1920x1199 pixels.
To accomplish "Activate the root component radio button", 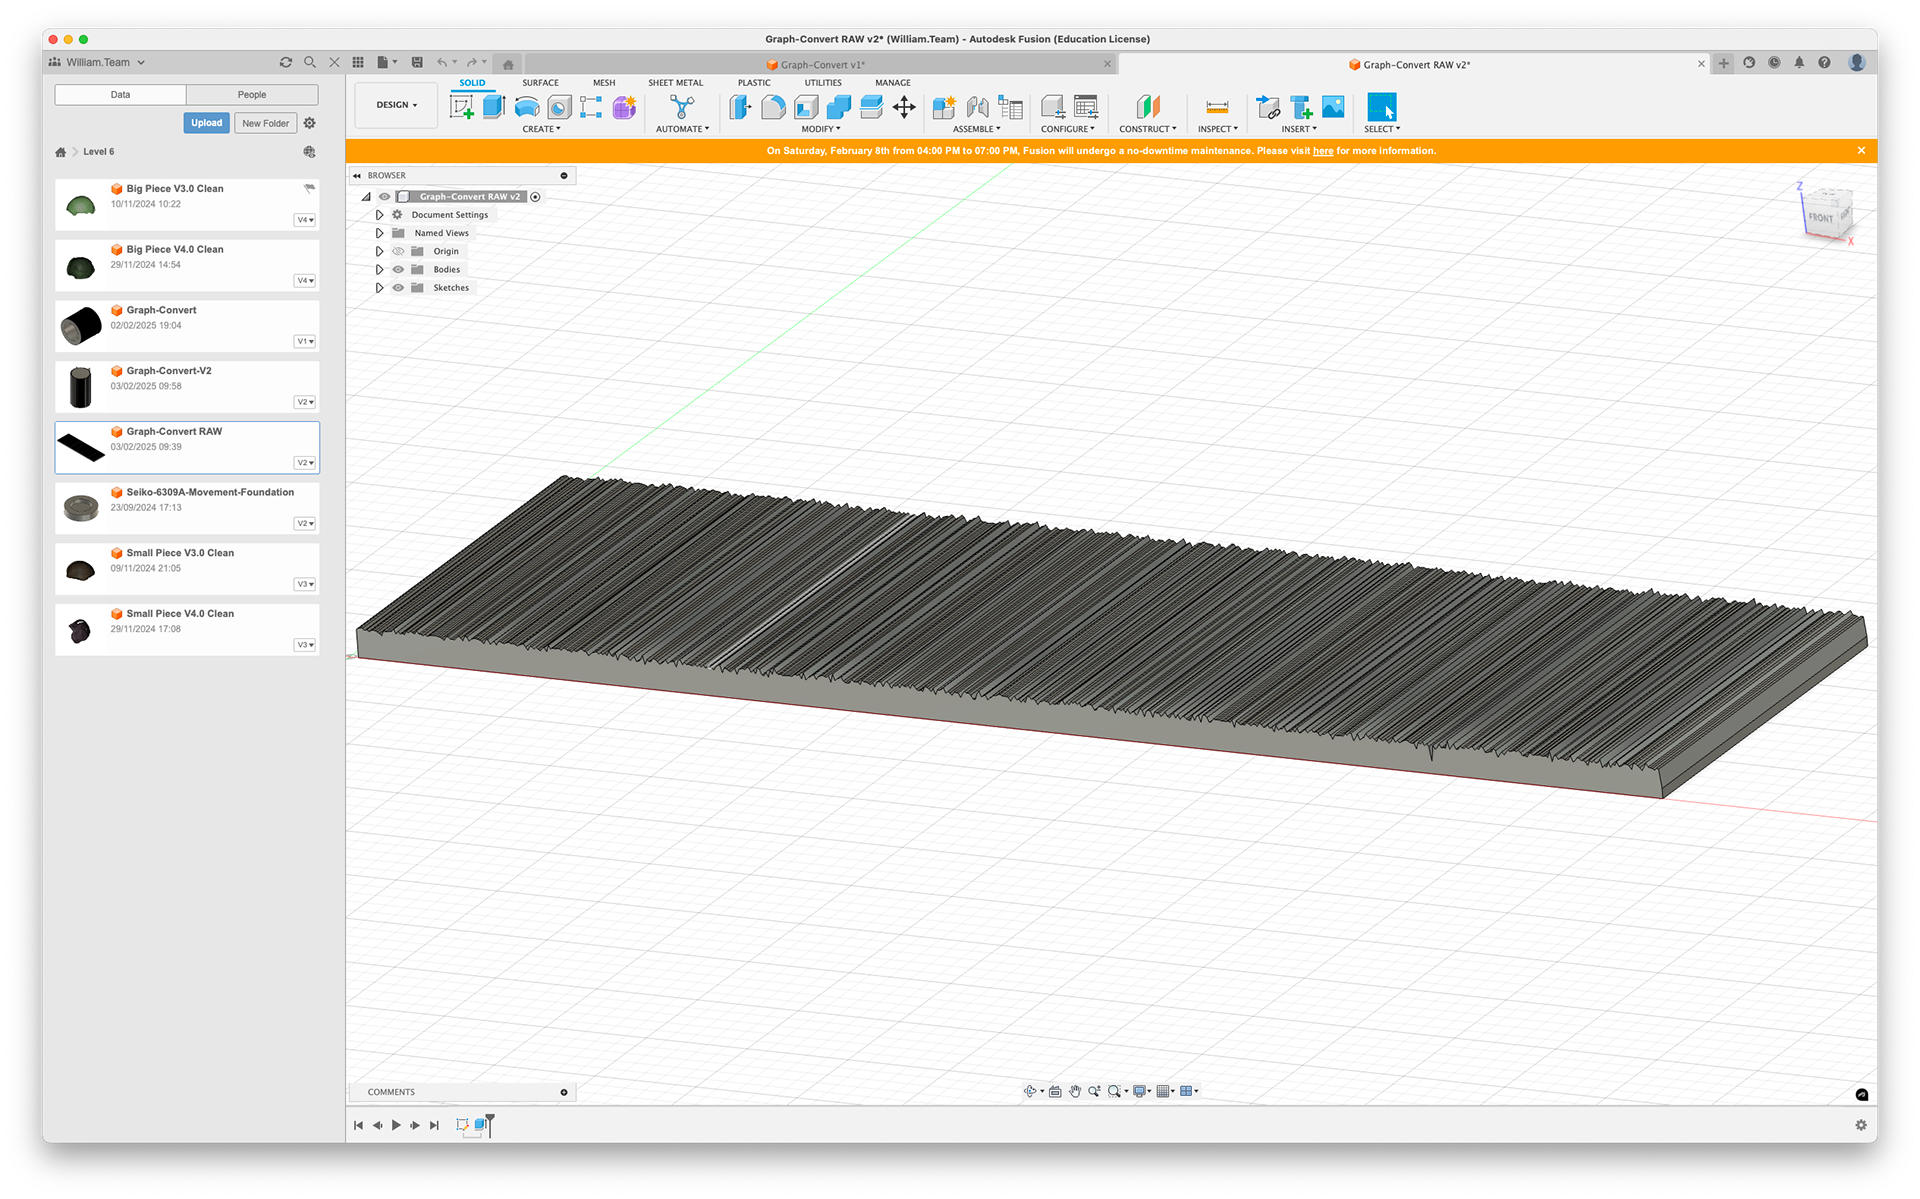I will coord(535,197).
